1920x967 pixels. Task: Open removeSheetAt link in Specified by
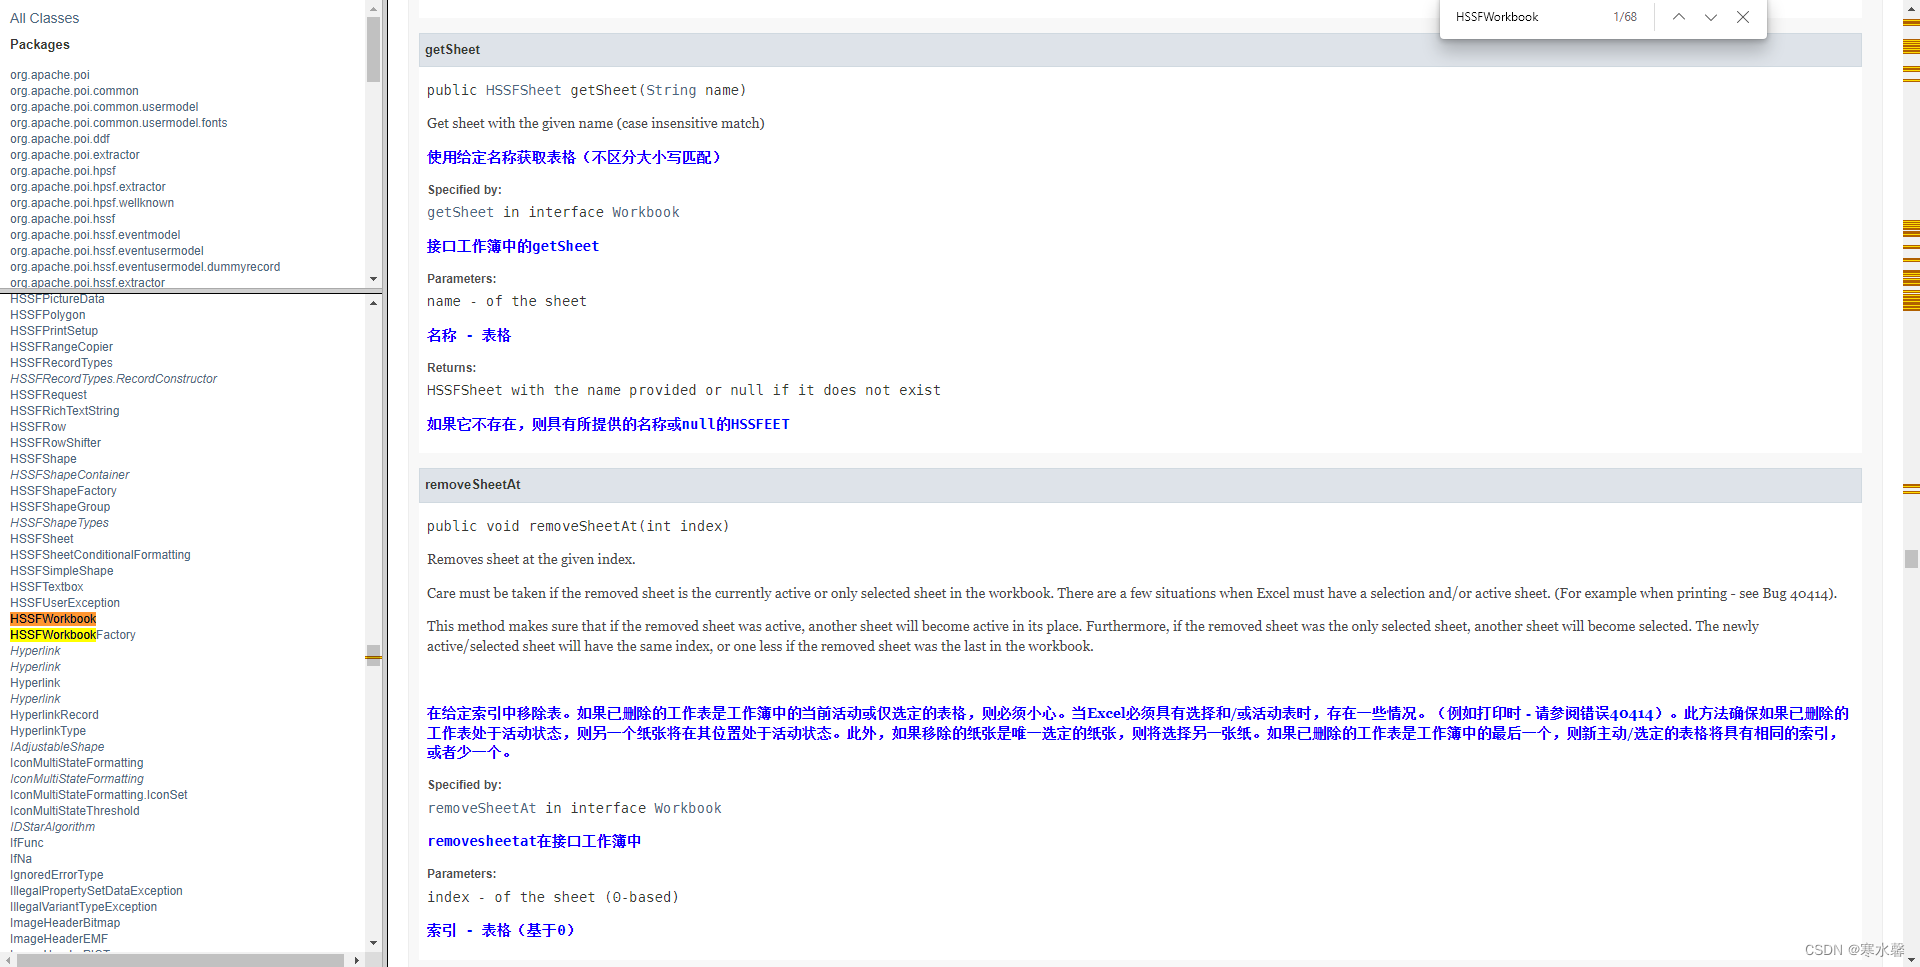tap(482, 808)
